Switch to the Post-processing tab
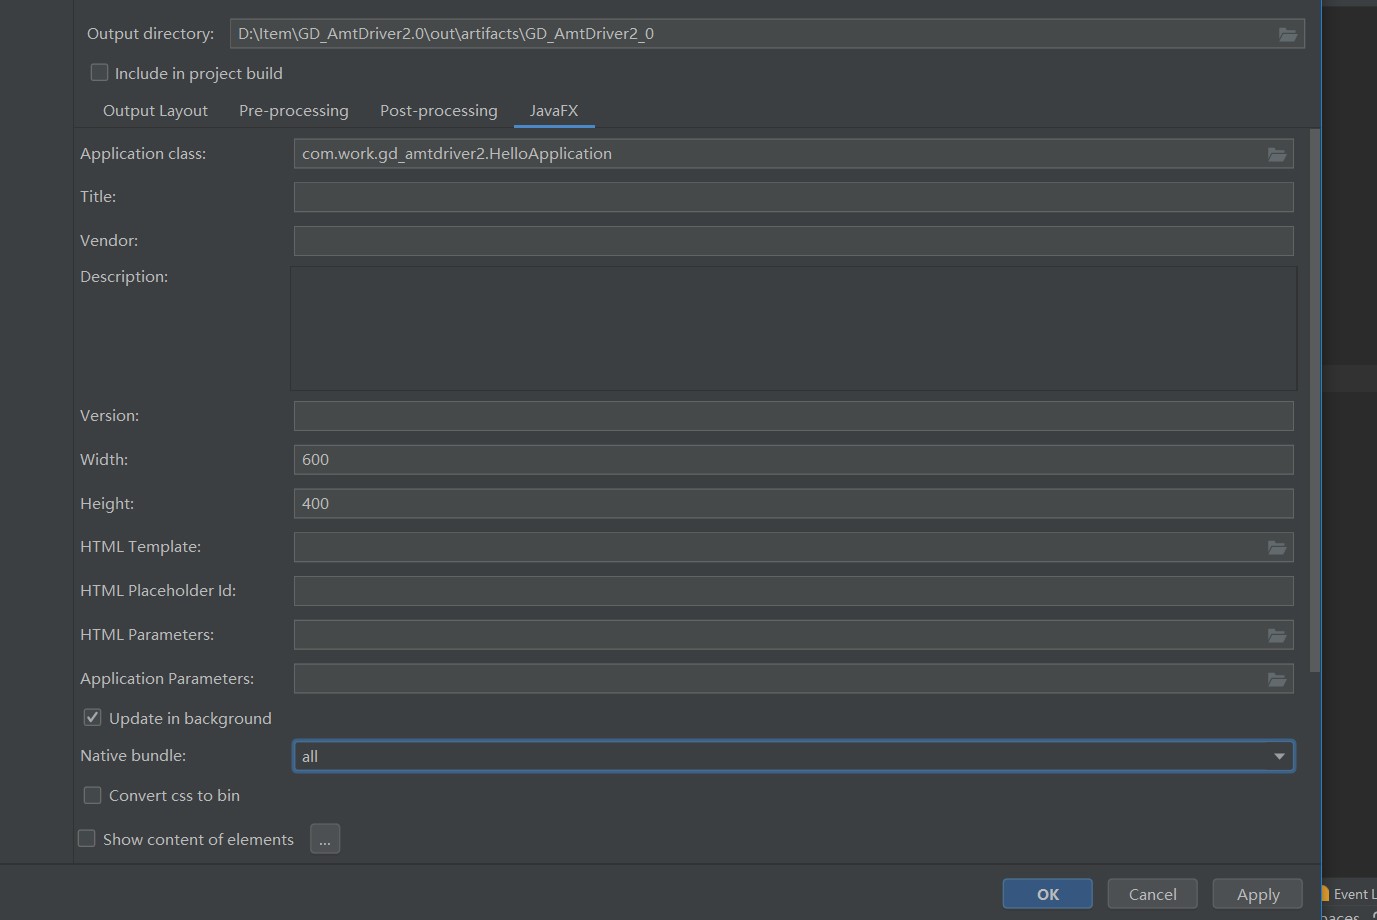 coord(438,111)
